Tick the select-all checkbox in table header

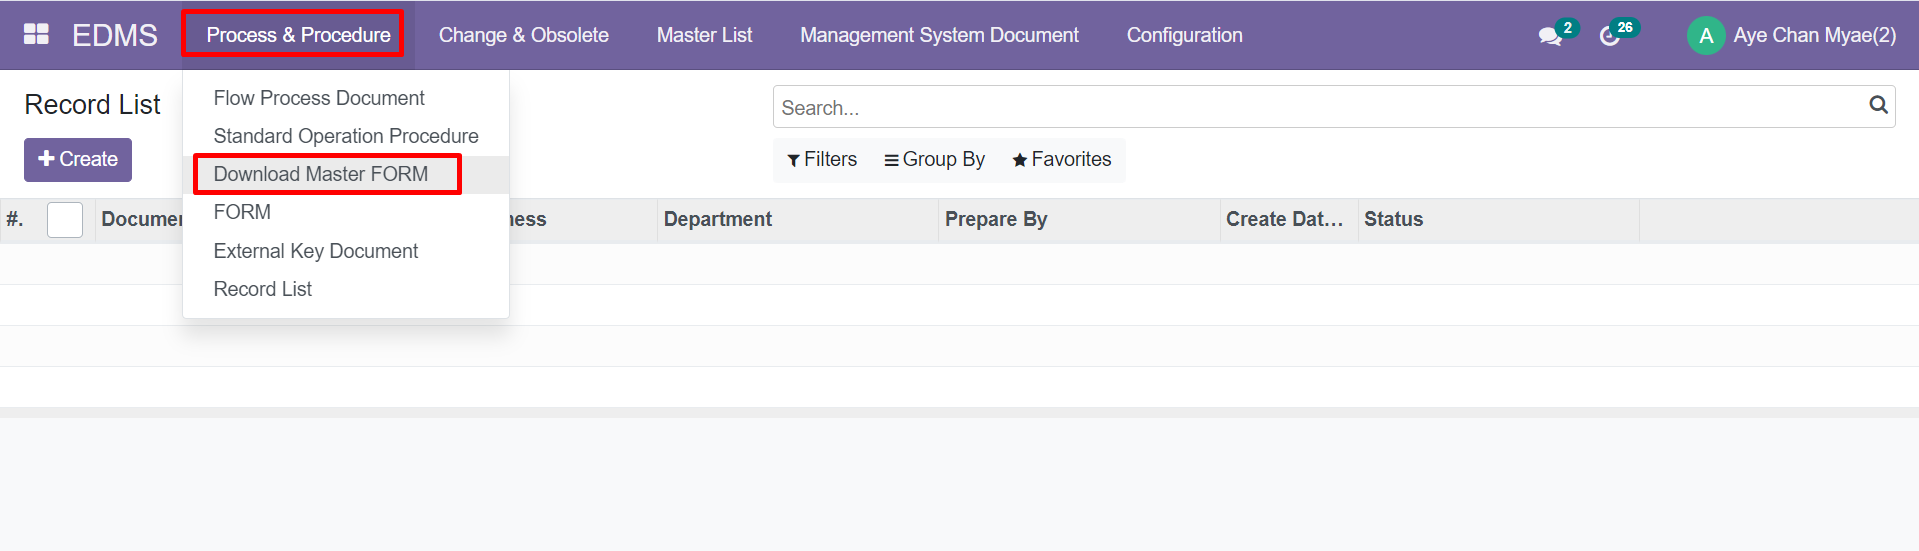(65, 220)
